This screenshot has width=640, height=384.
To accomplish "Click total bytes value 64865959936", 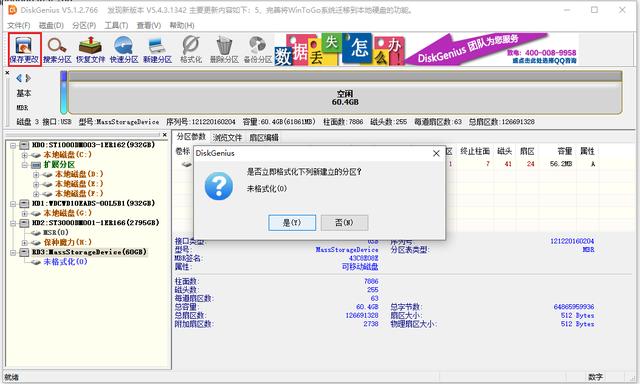I will pyautogui.click(x=574, y=307).
